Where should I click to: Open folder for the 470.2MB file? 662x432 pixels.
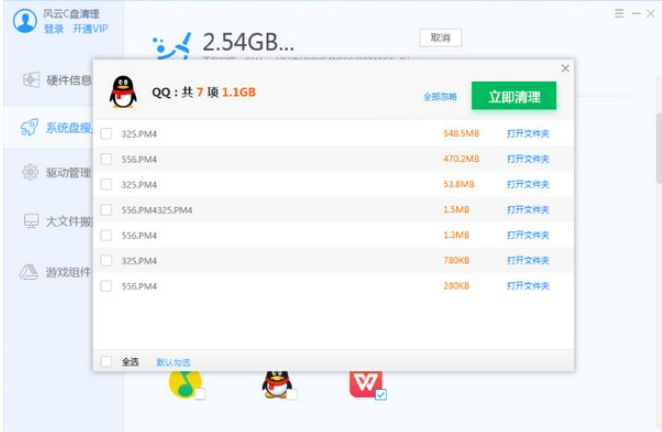528,159
